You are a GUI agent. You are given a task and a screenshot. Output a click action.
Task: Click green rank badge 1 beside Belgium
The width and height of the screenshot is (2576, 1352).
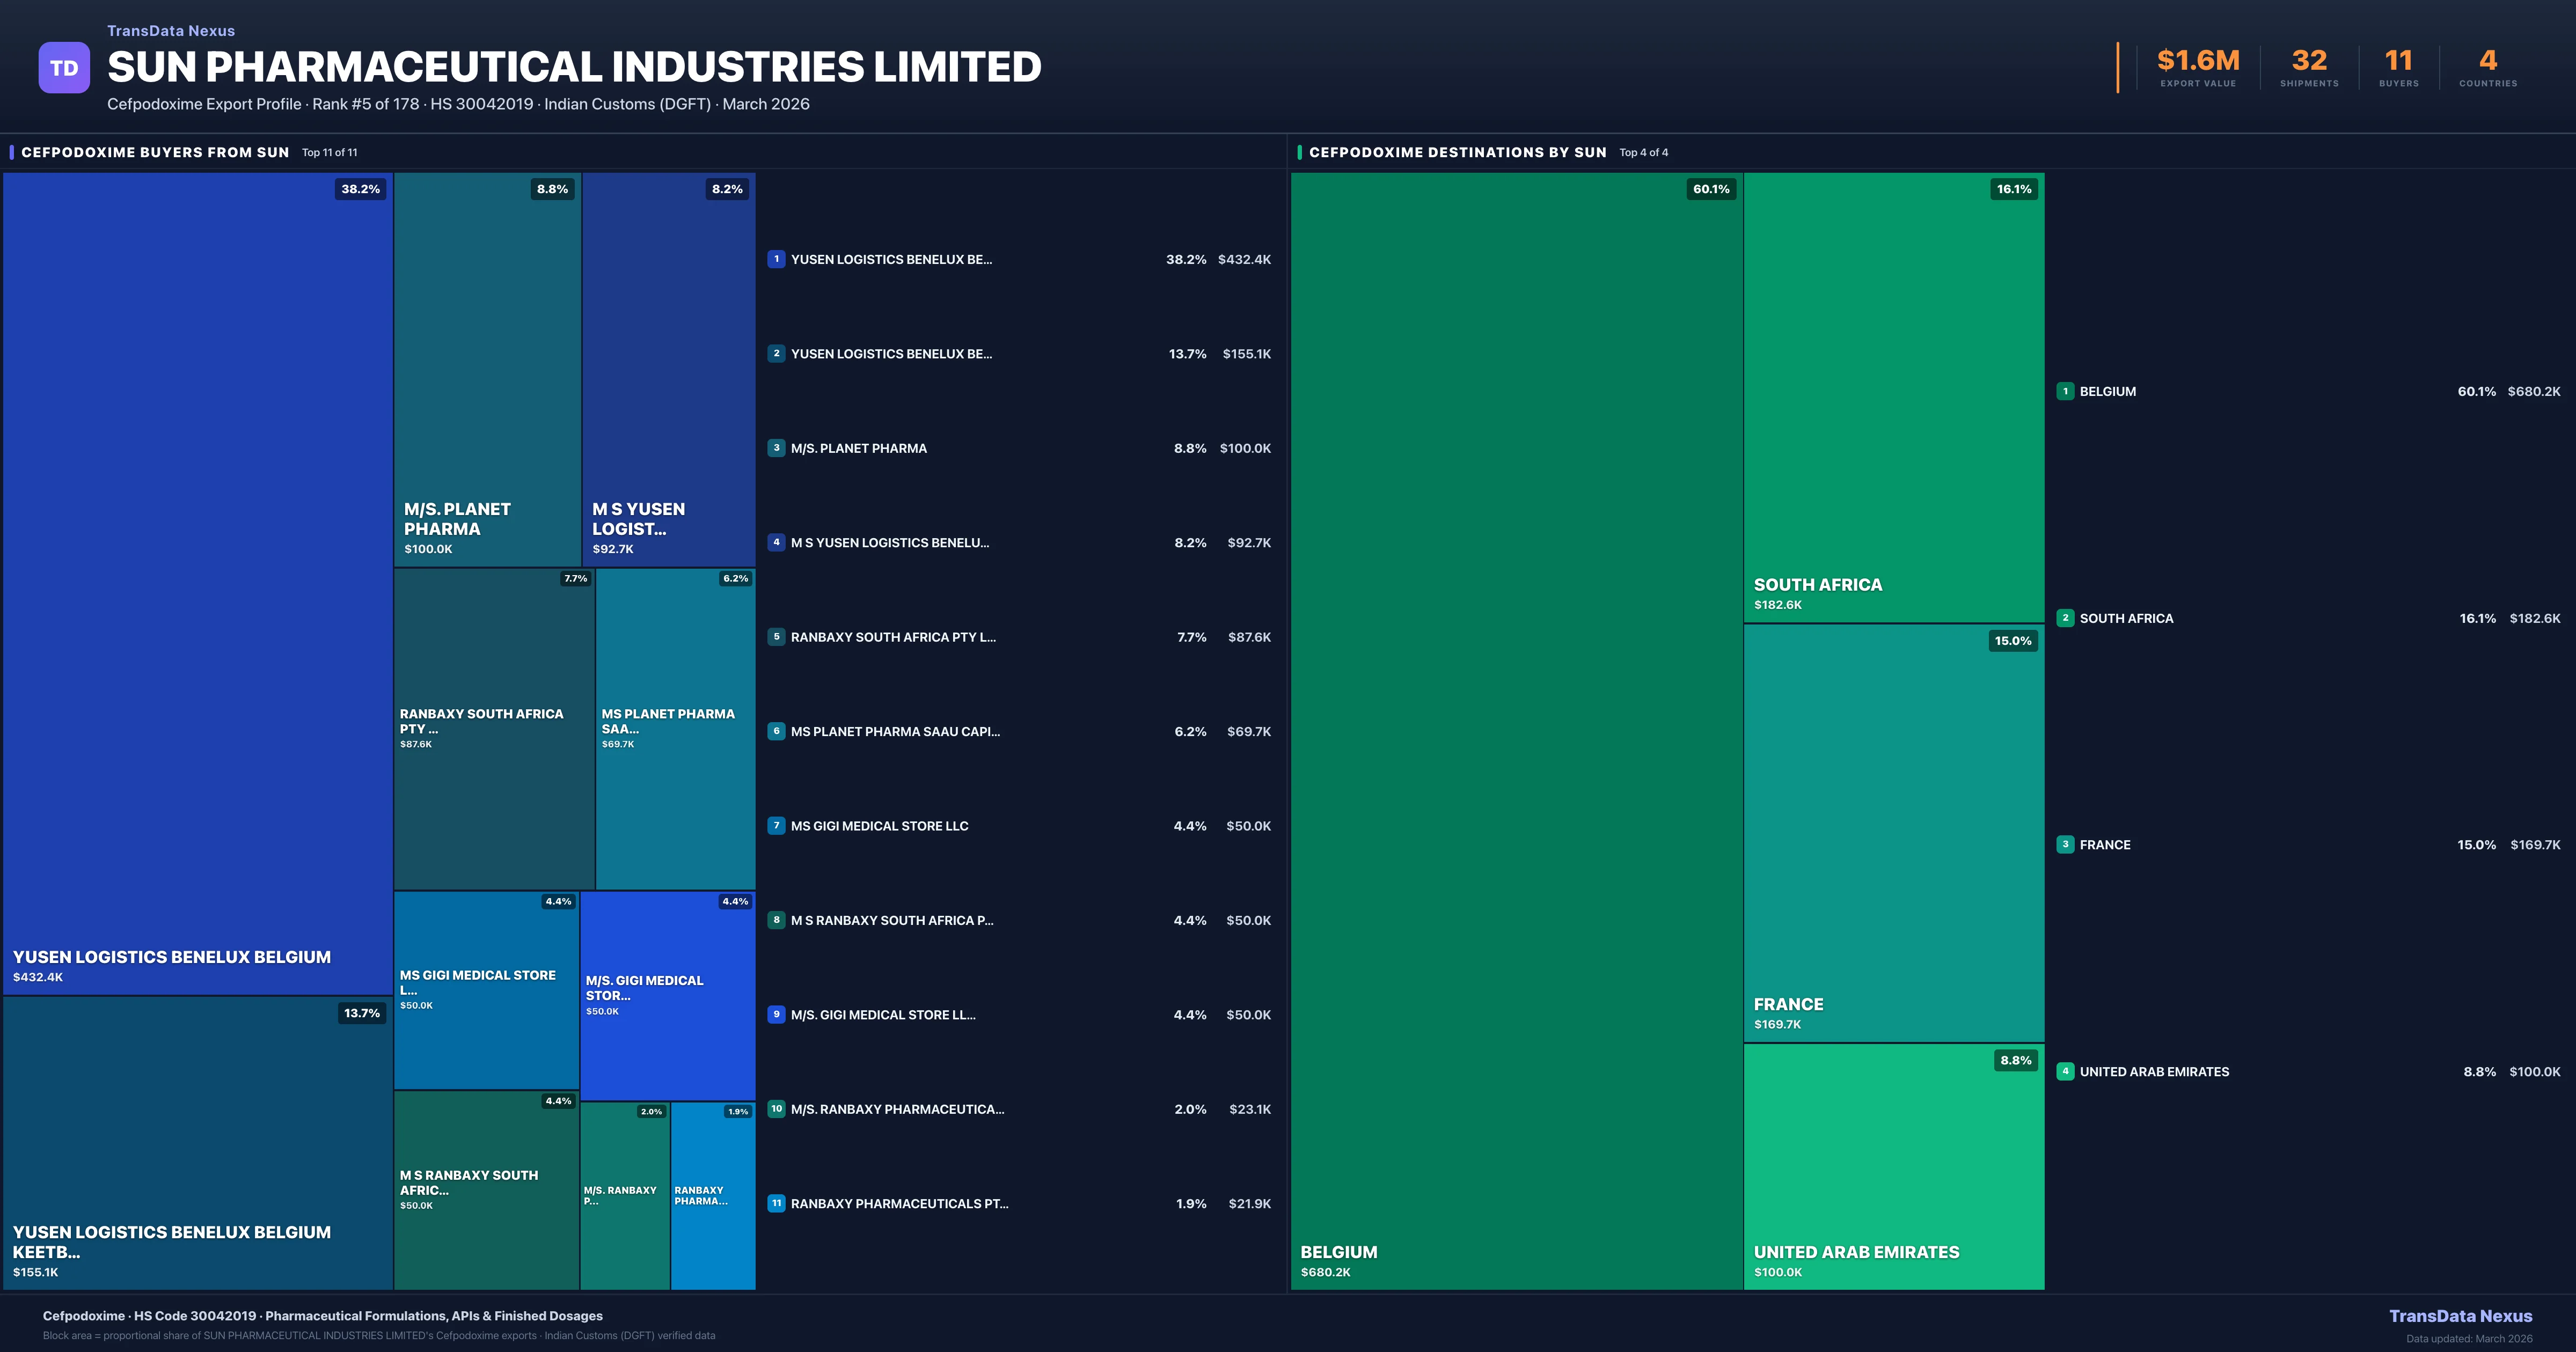click(x=2065, y=391)
